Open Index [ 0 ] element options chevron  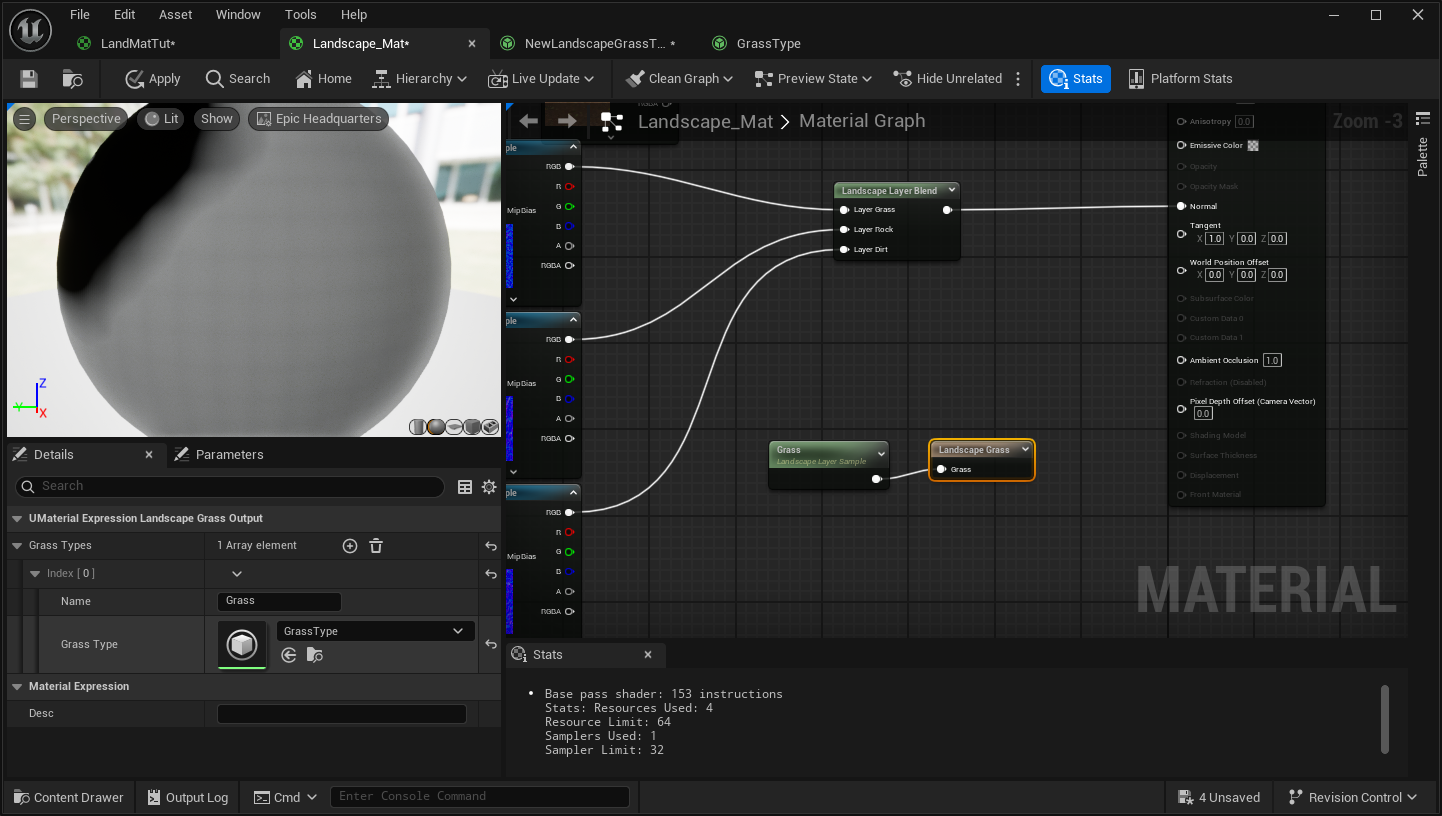237,574
